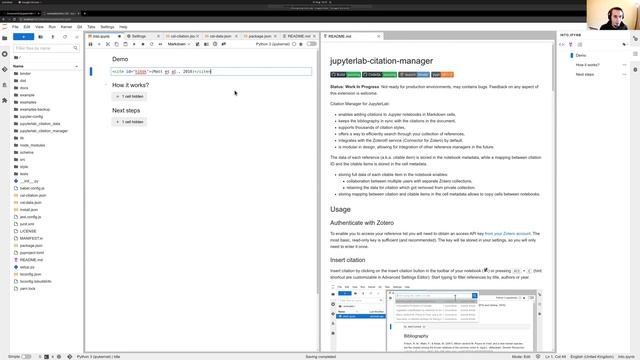The height and width of the screenshot is (360, 640).
Task: Open the Git menu
Action: point(80,27)
